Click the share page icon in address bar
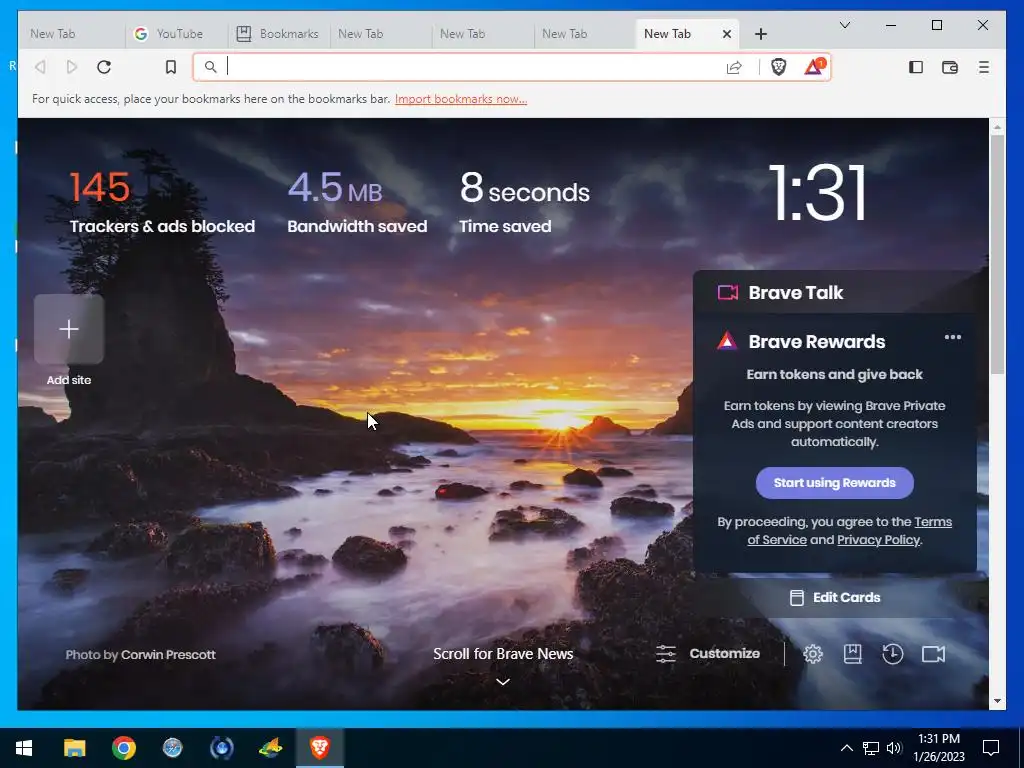 734,67
